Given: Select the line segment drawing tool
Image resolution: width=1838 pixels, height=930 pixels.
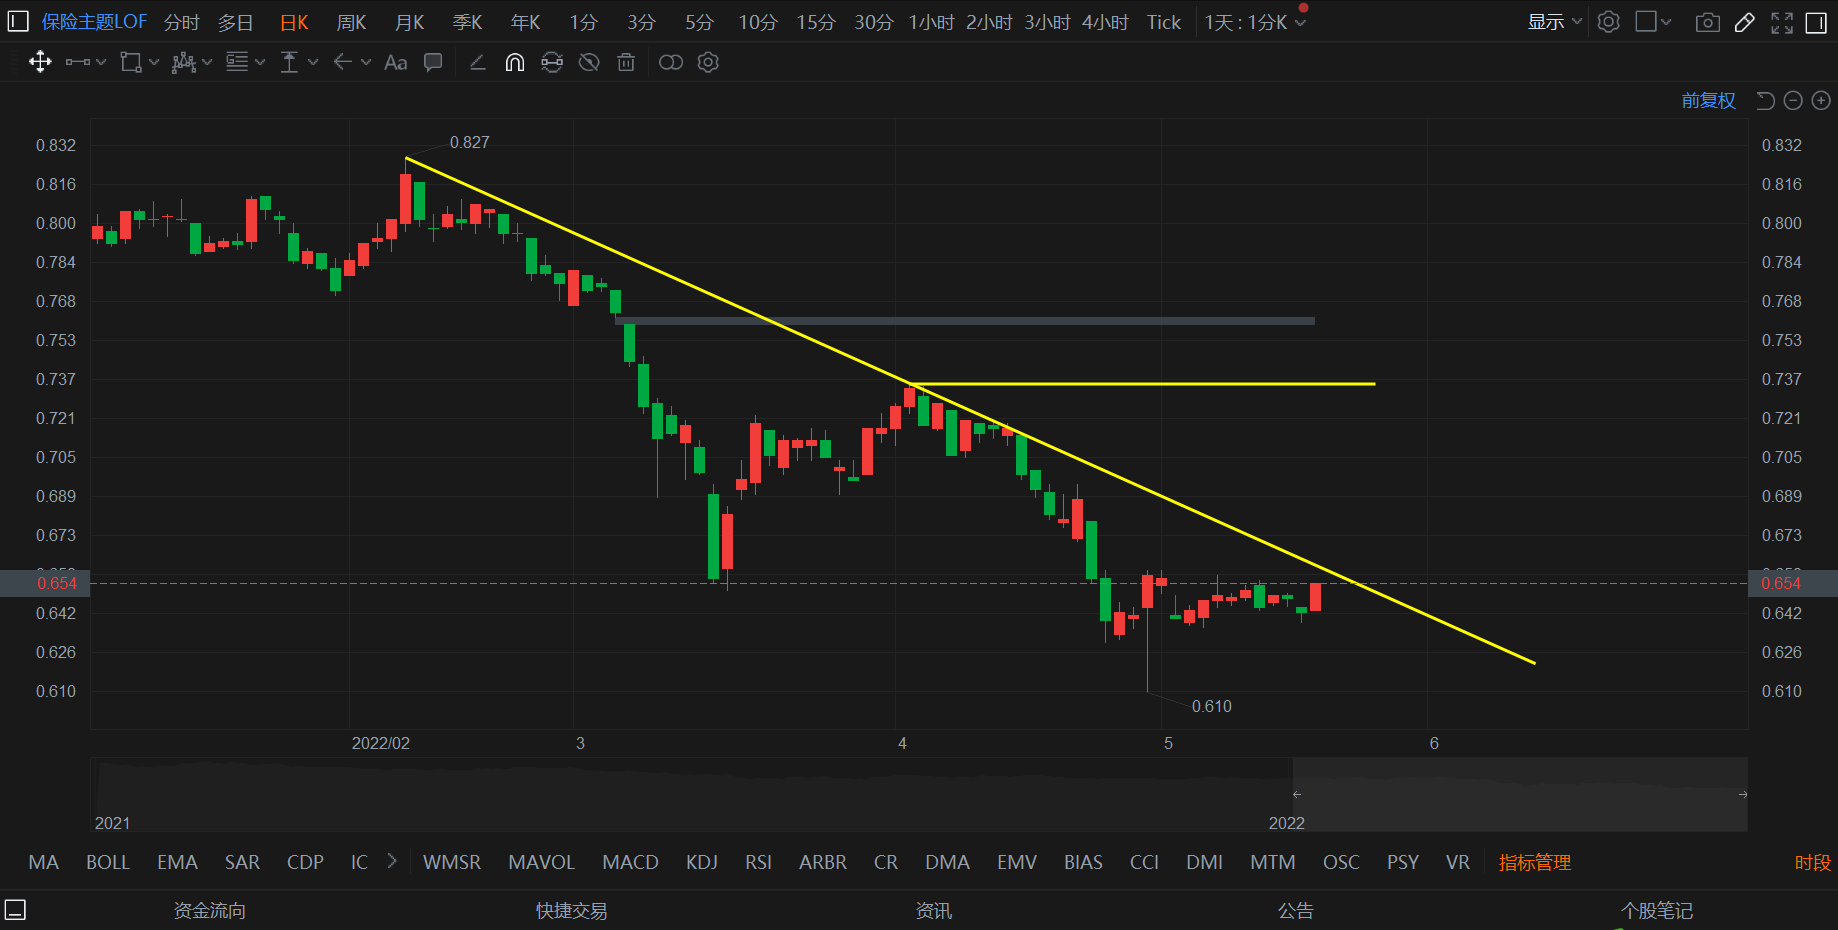Looking at the screenshot, I should pyautogui.click(x=78, y=62).
